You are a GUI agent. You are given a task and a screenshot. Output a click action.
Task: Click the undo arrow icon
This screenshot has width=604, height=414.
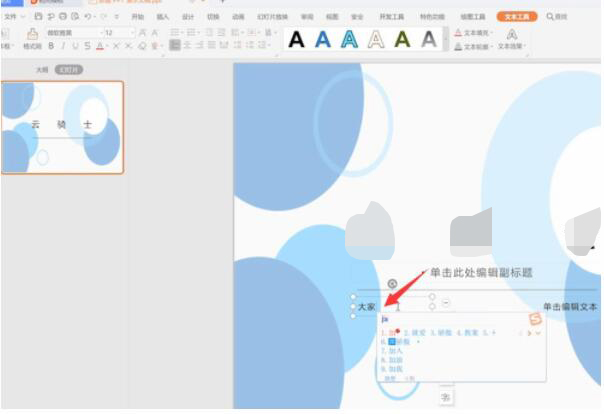88,16
